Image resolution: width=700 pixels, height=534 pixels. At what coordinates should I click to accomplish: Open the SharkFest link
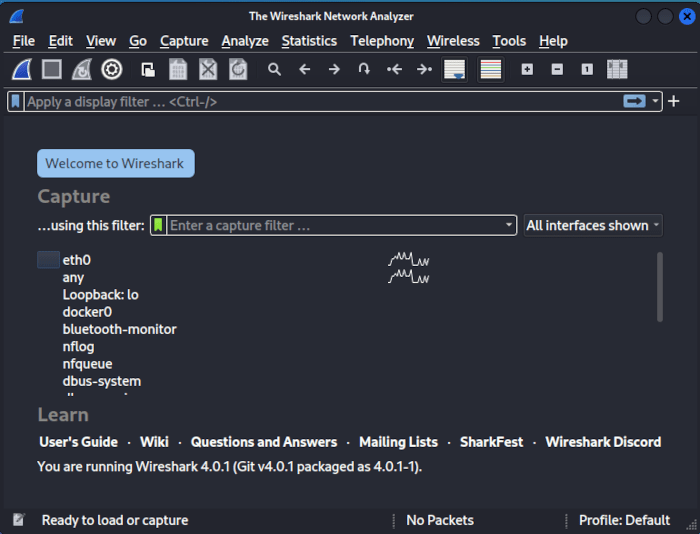pos(492,442)
